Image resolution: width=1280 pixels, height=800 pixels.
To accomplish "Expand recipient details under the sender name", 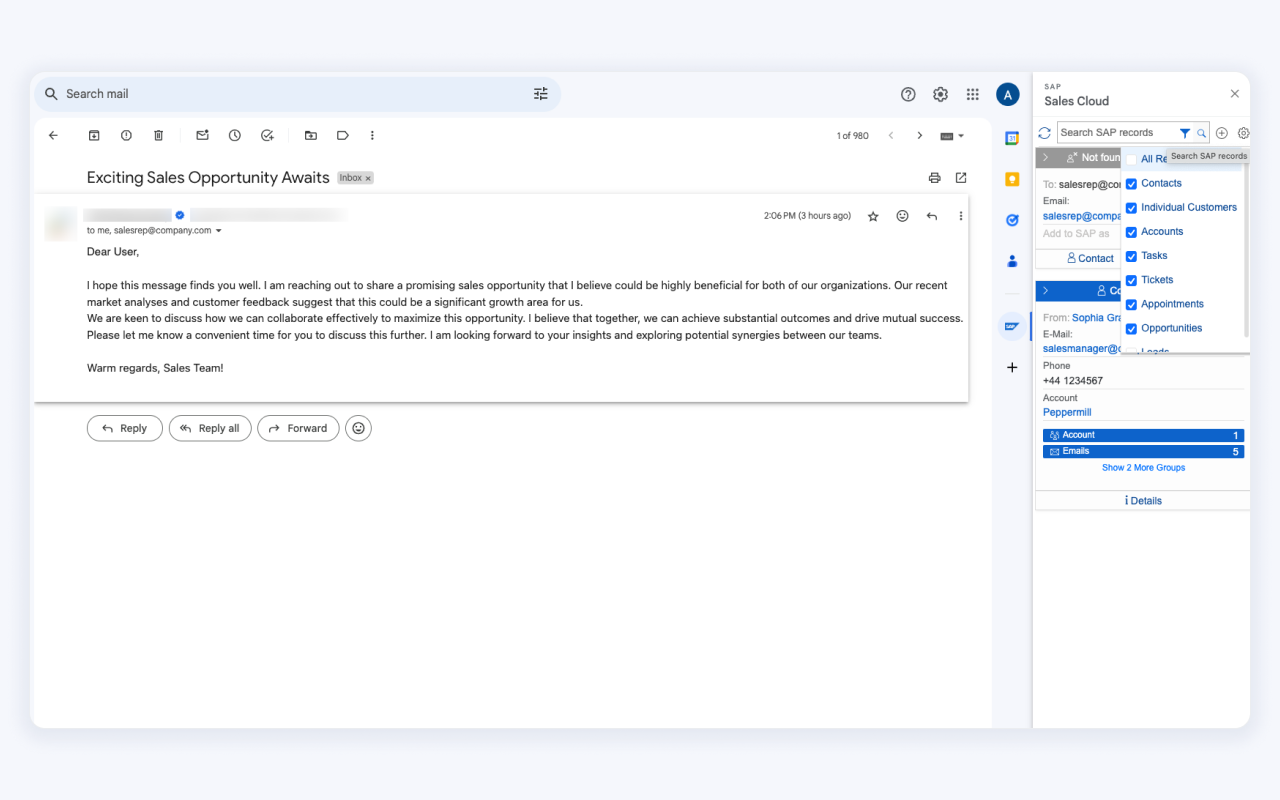I will coord(219,228).
